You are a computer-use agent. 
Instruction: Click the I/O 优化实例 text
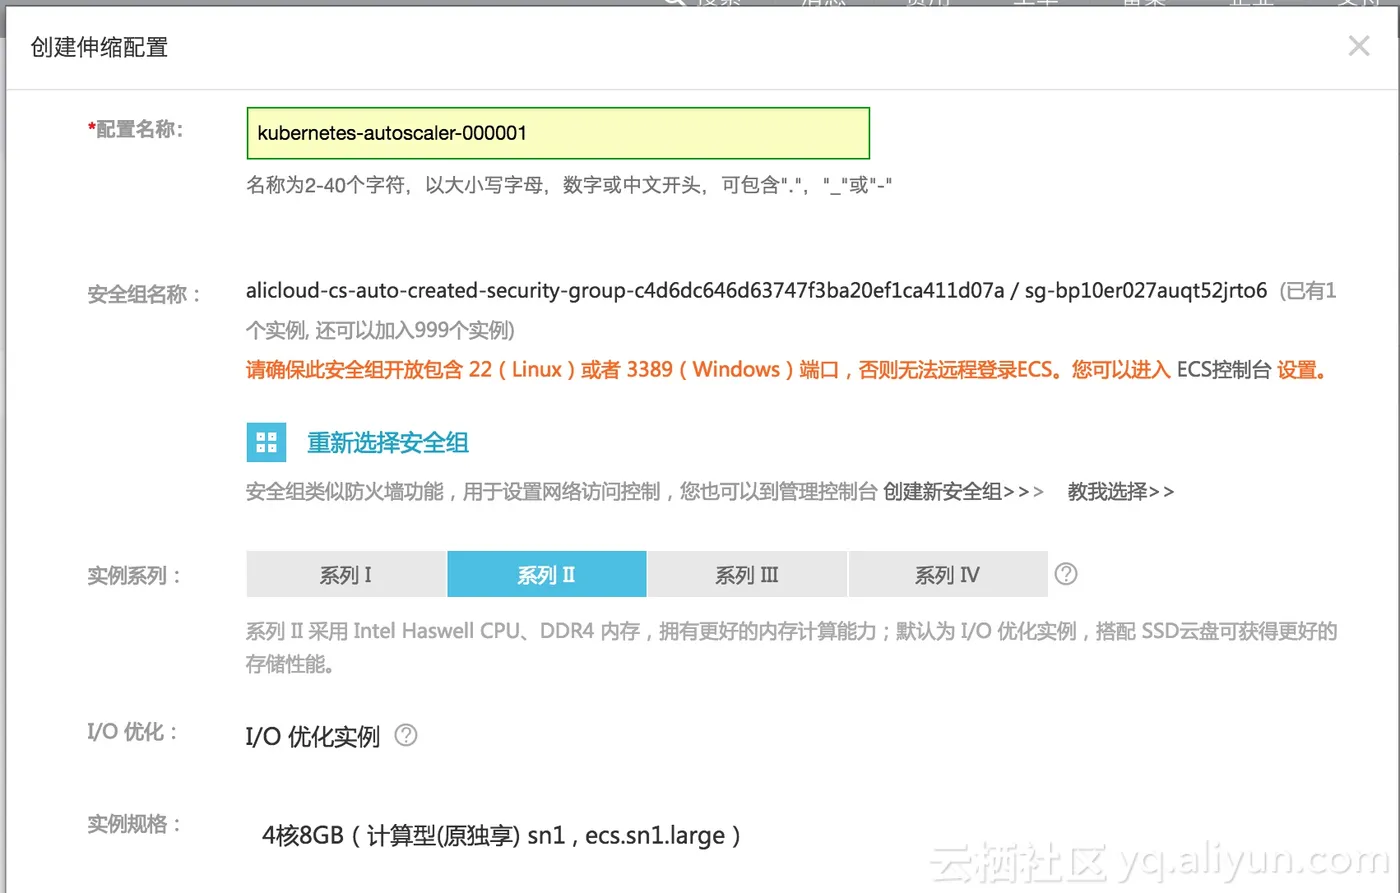[x=313, y=737]
